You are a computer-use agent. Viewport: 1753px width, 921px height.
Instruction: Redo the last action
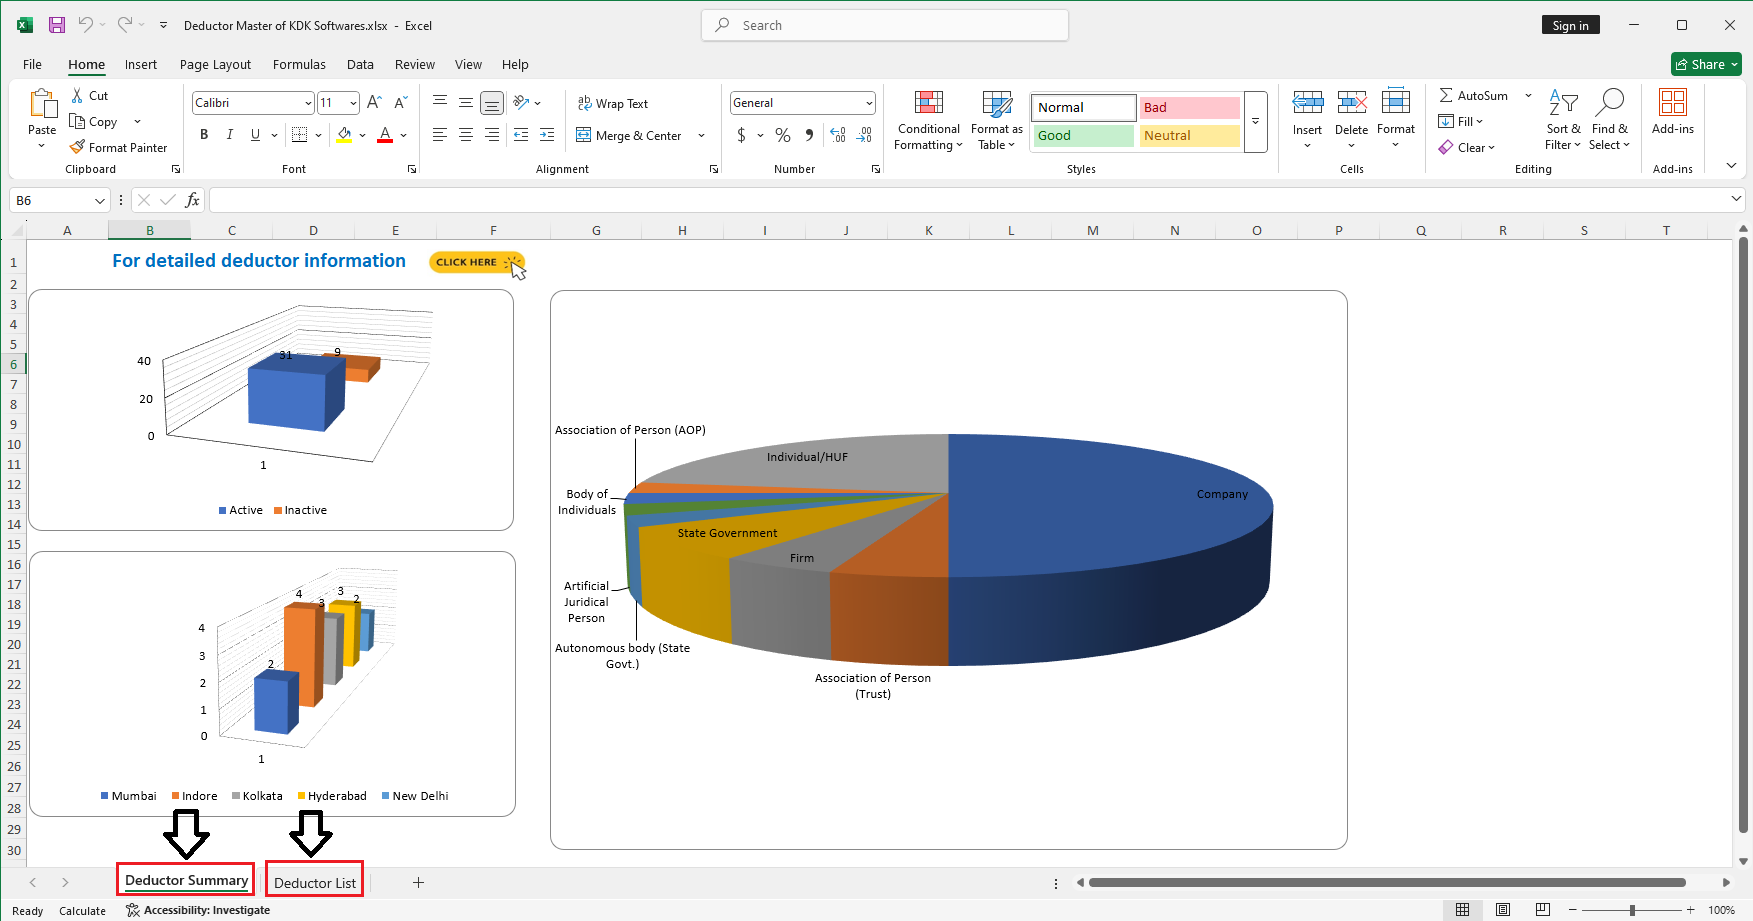[125, 25]
